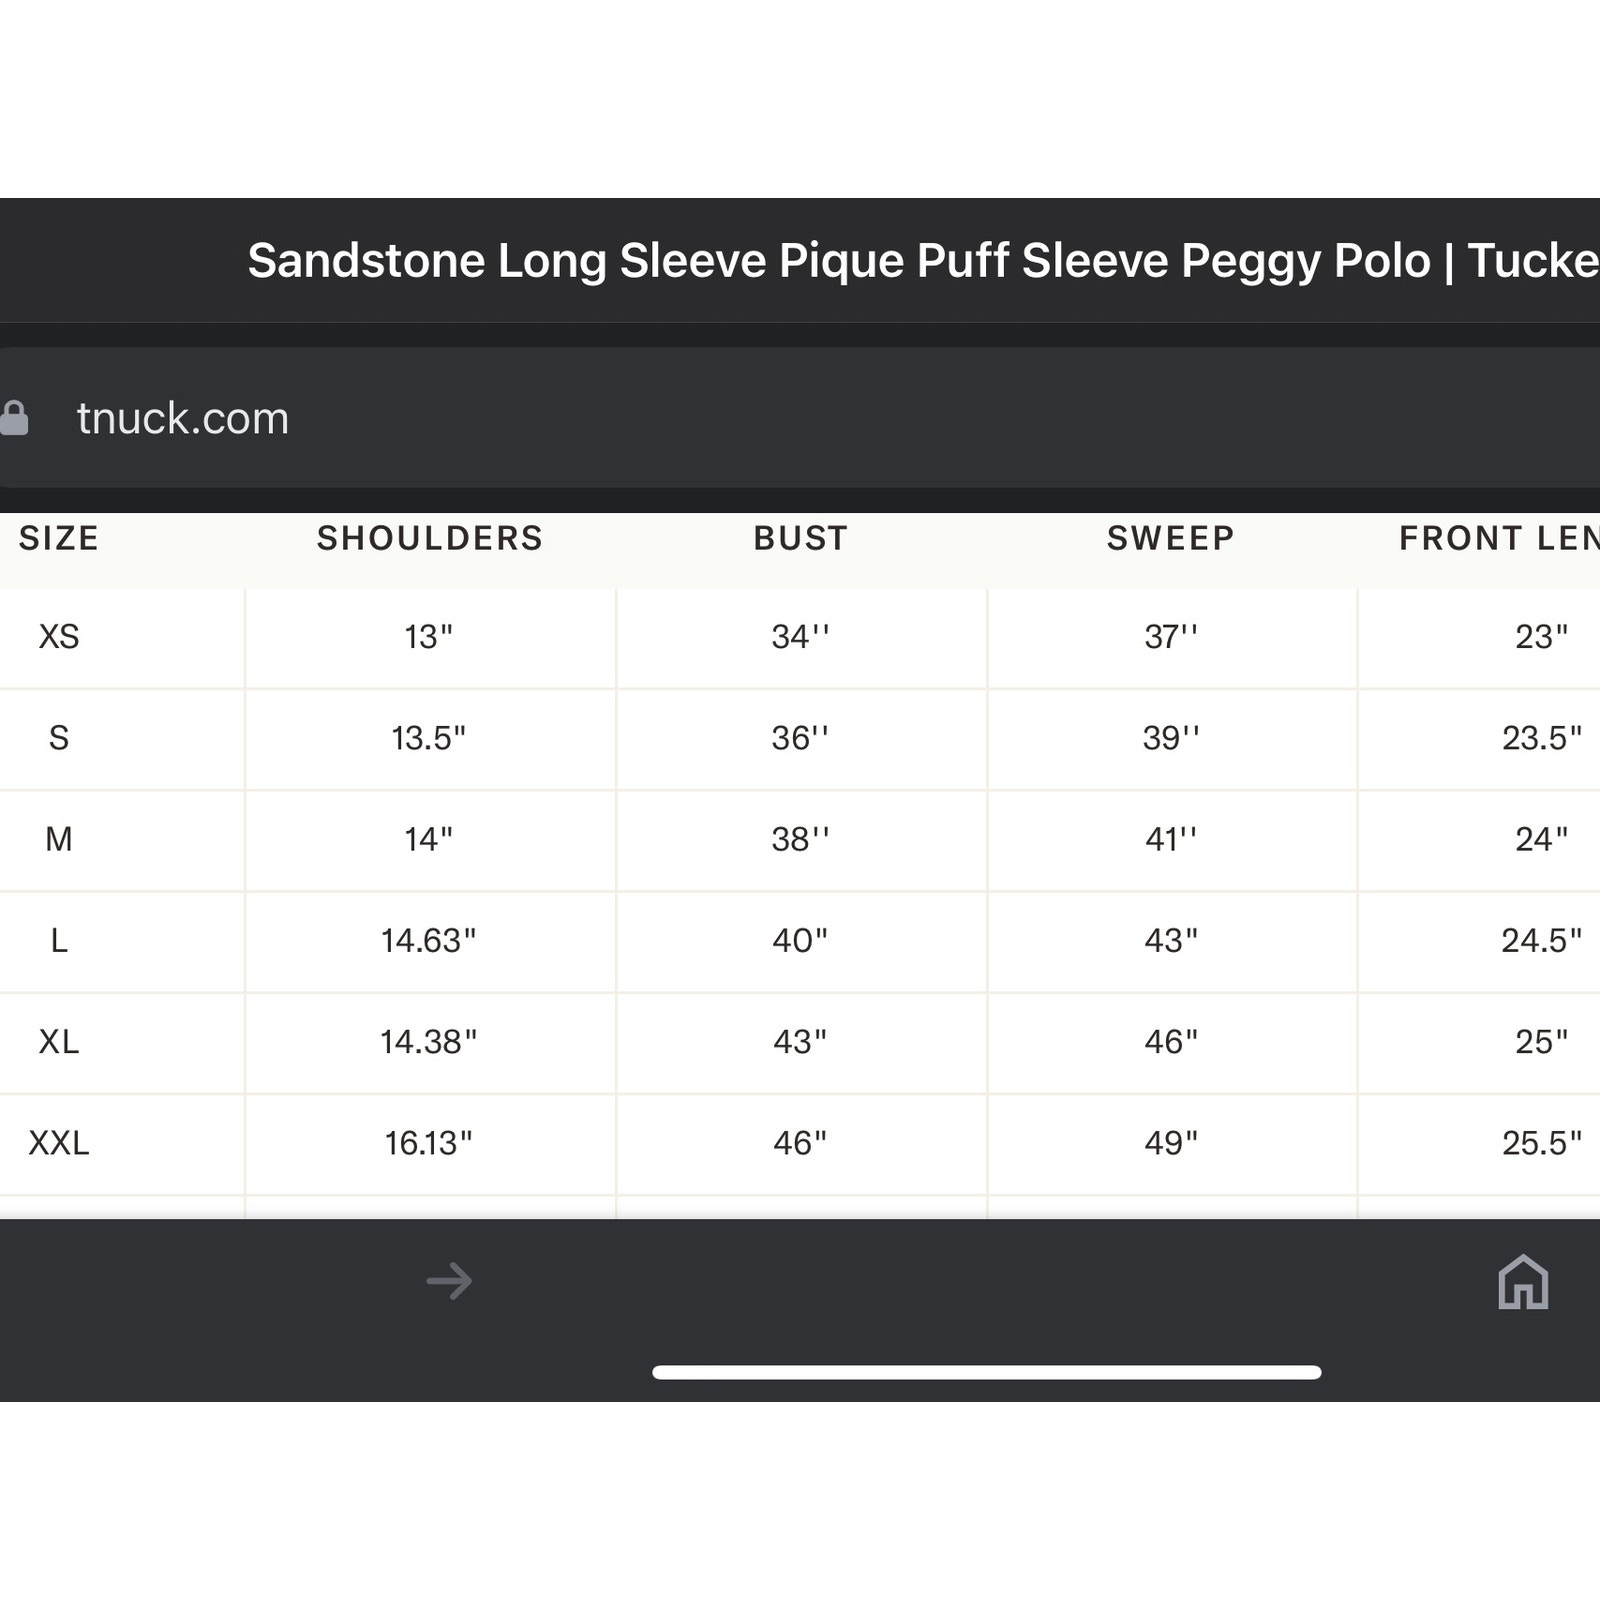The image size is (1600, 1600).
Task: Select the SHOULDERS column header
Action: coord(430,539)
